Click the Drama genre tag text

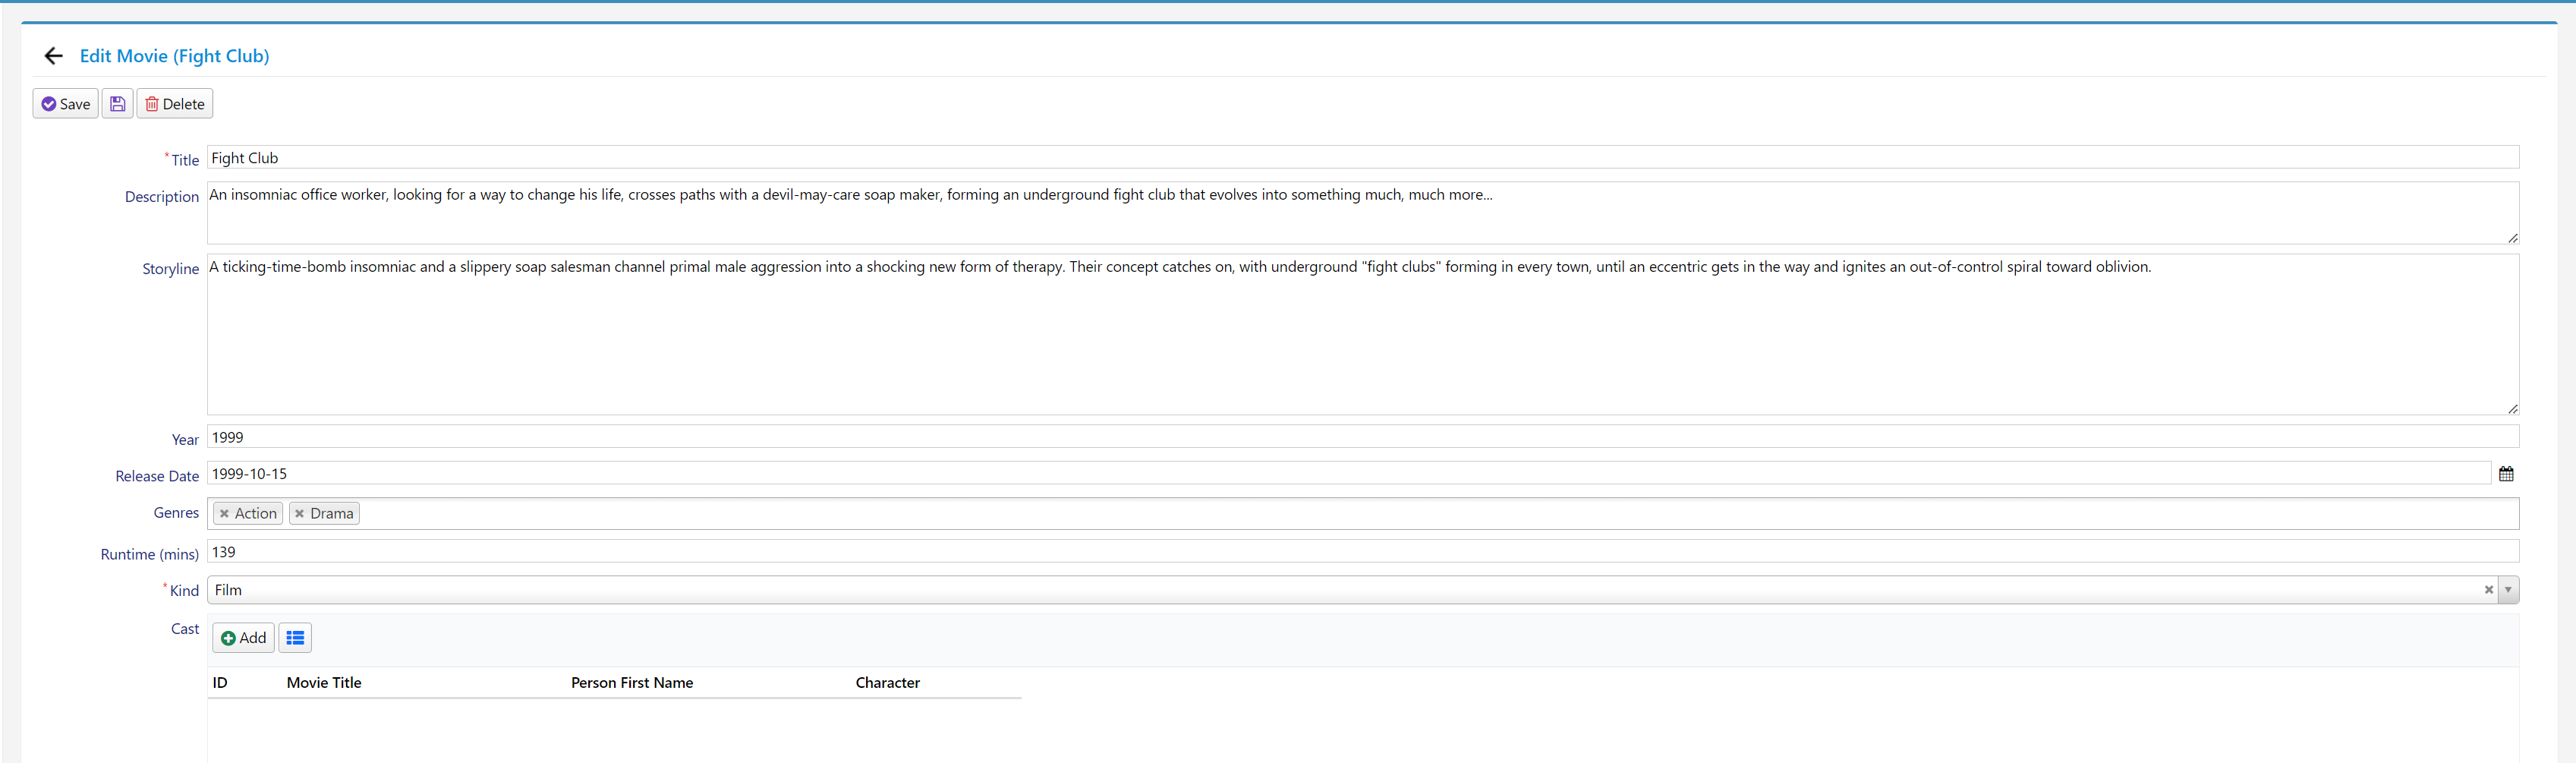click(x=332, y=514)
